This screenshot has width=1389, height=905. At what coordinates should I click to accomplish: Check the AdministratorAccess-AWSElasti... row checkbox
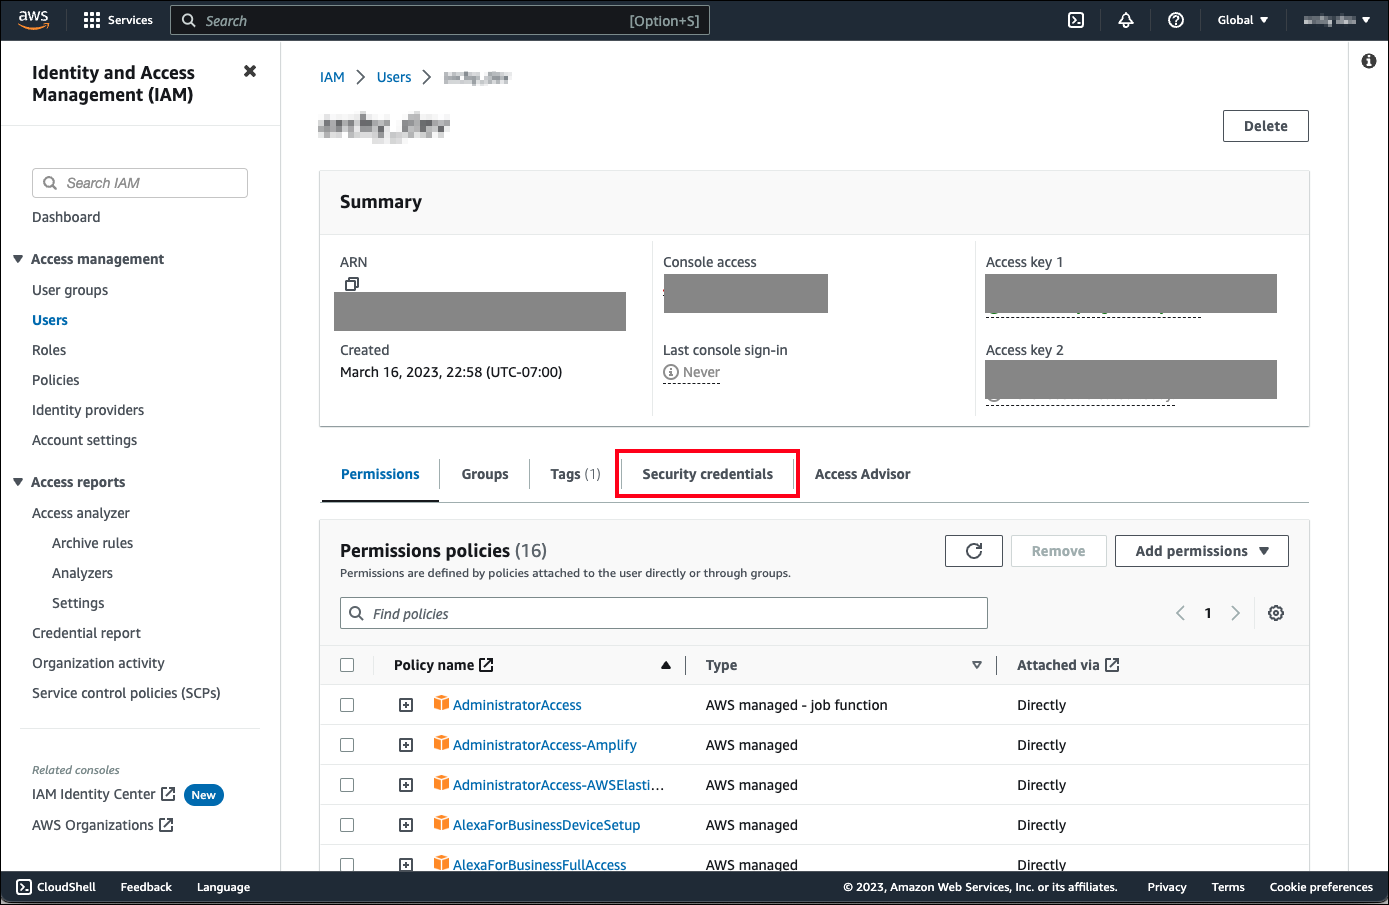(347, 785)
